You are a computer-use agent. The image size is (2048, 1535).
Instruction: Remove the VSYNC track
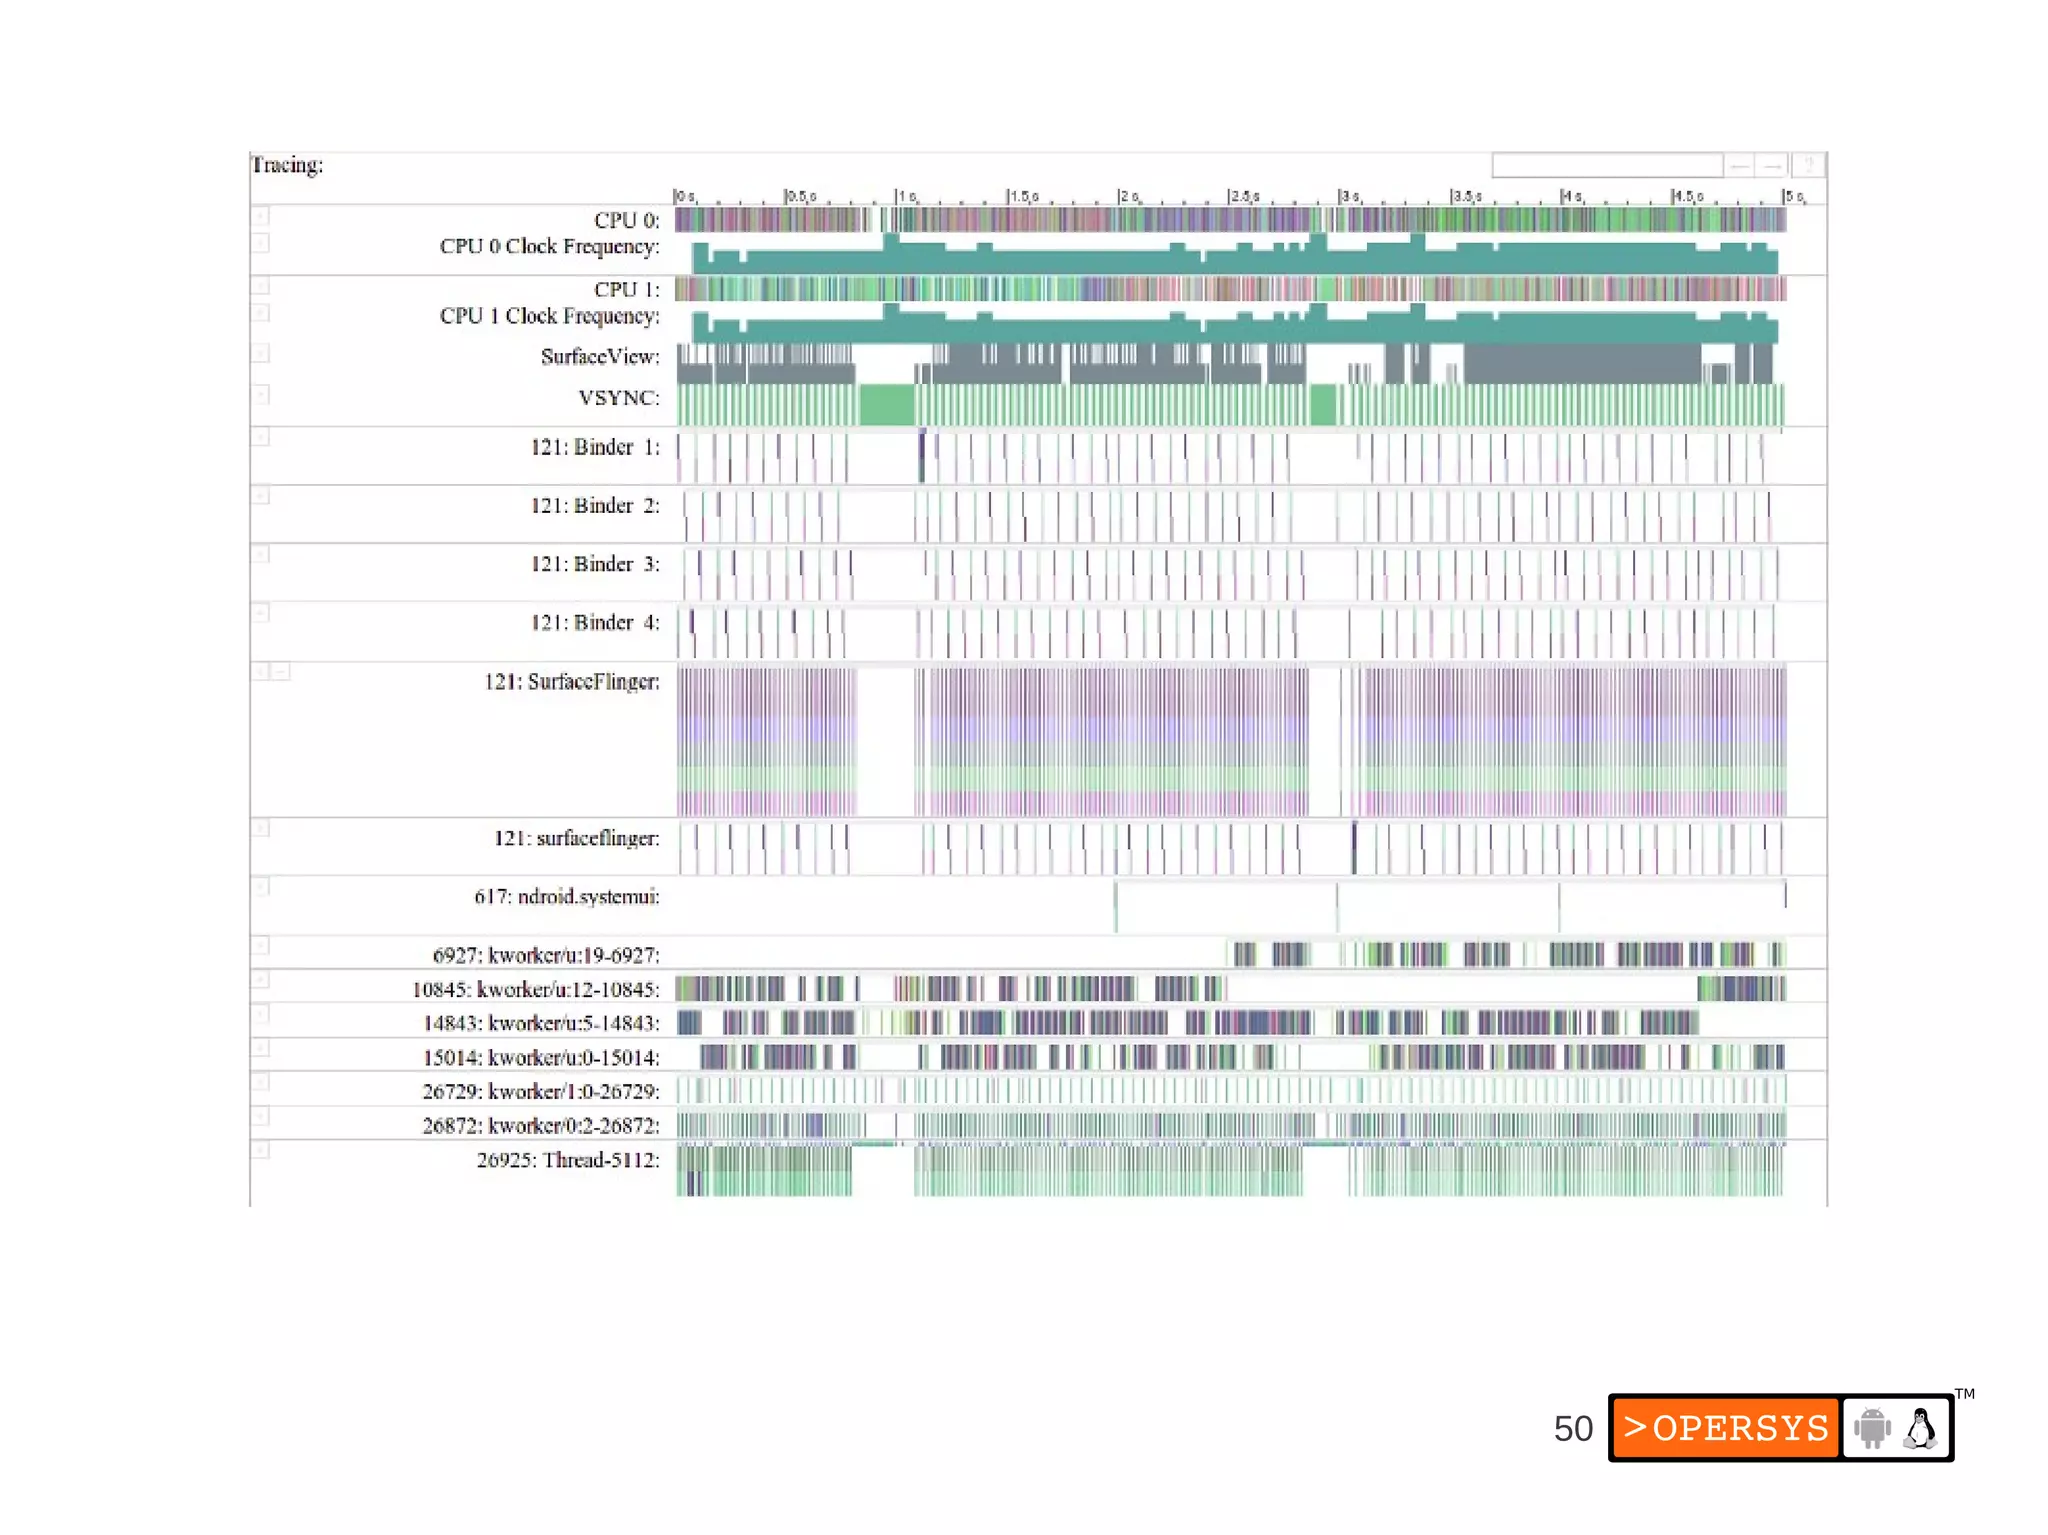tap(260, 395)
